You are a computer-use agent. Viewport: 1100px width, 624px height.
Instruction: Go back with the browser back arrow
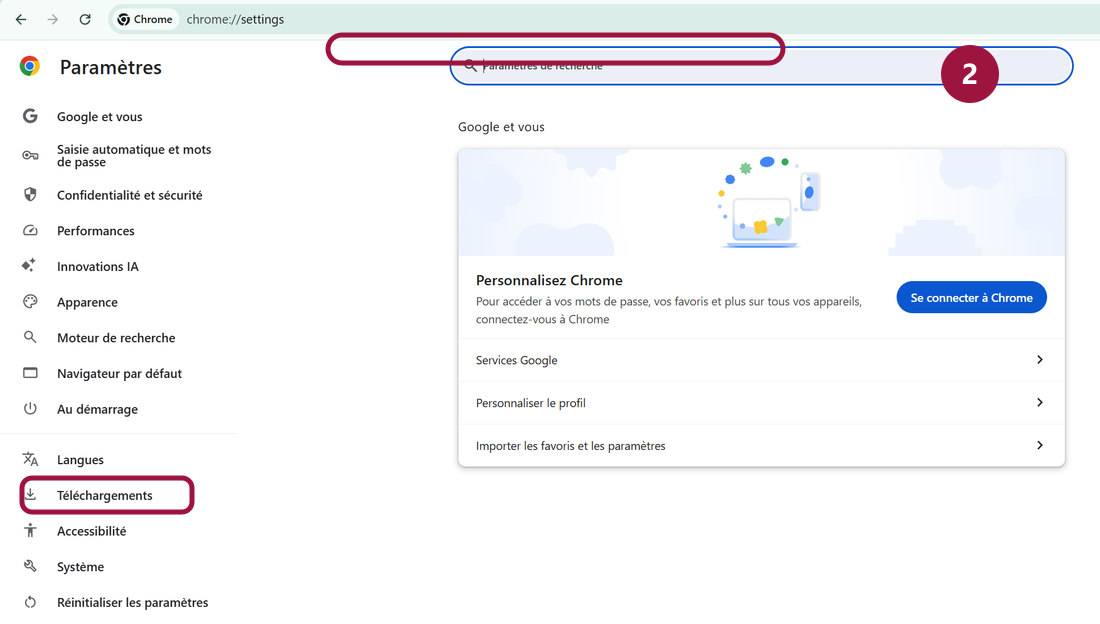click(x=21, y=20)
